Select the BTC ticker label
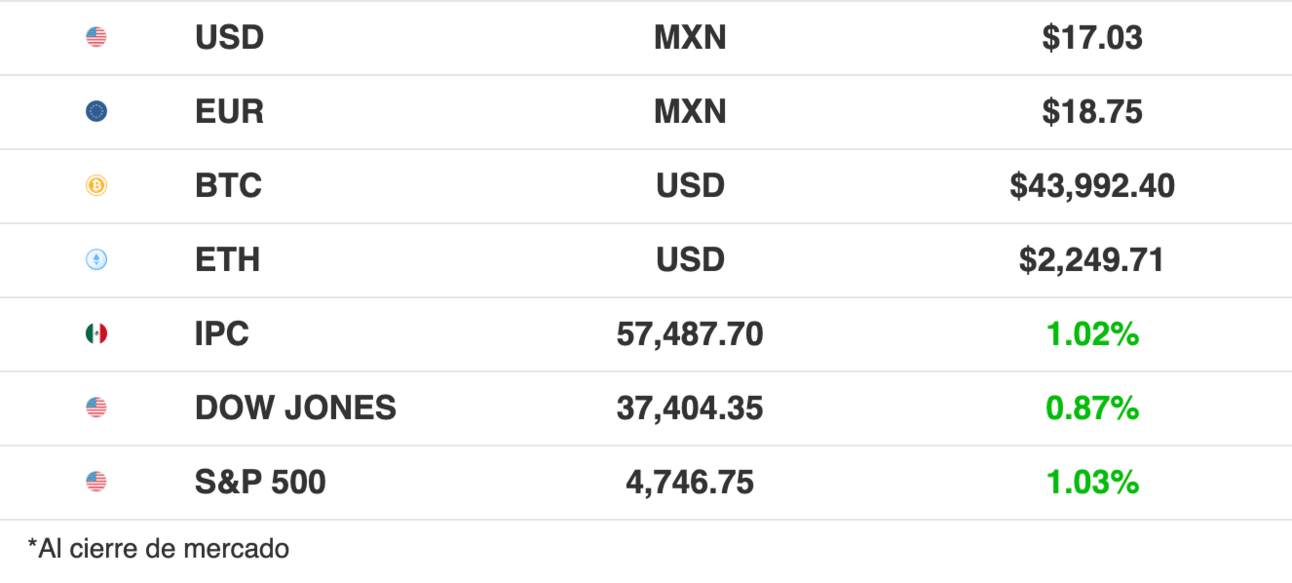This screenshot has width=1292, height=583. point(228,186)
